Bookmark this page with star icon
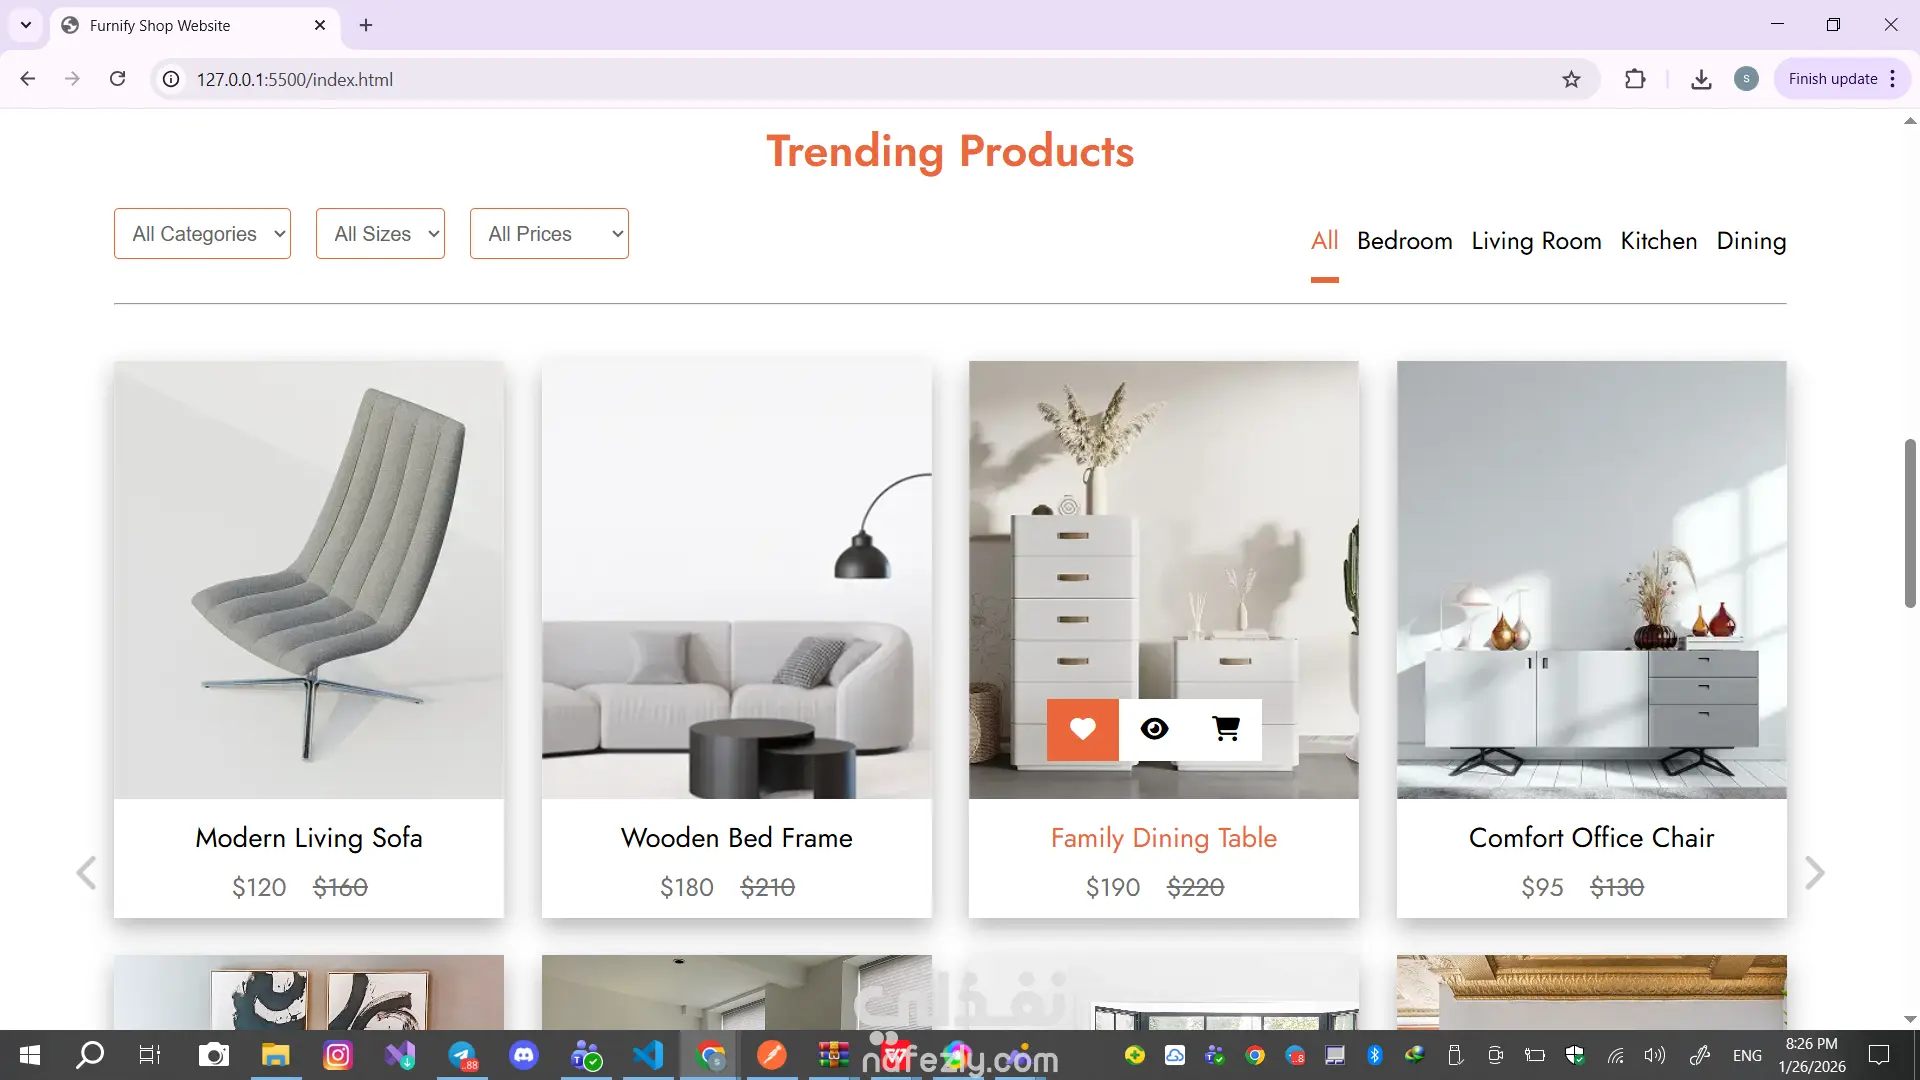This screenshot has width=1920, height=1080. [x=1571, y=79]
